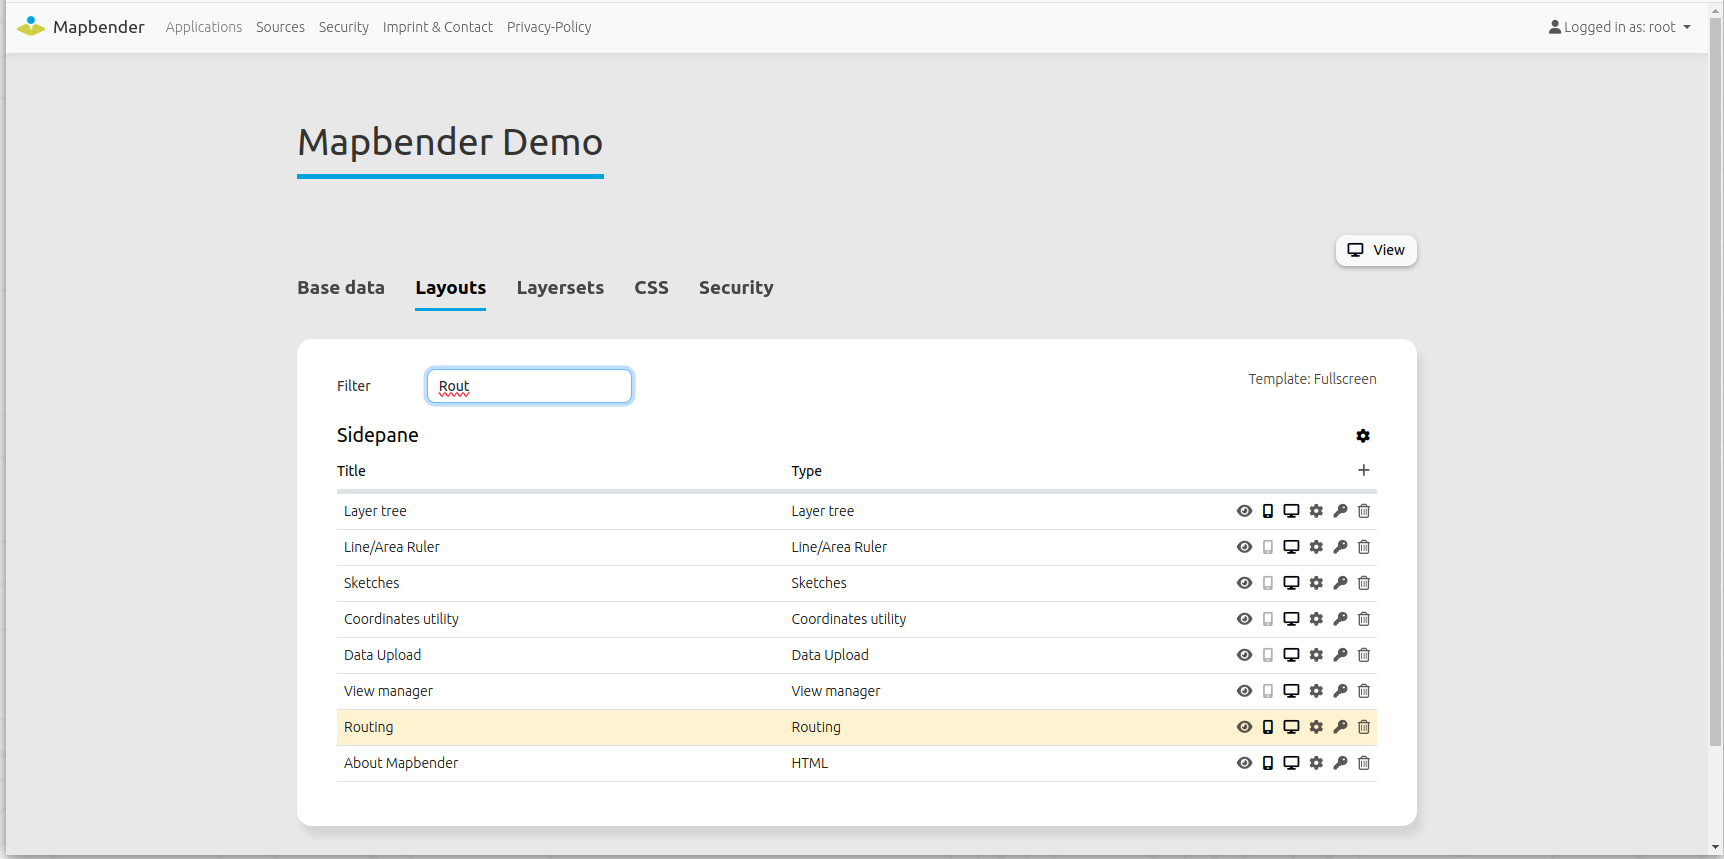
Task: Toggle visibility of View manager element
Action: [1244, 691]
